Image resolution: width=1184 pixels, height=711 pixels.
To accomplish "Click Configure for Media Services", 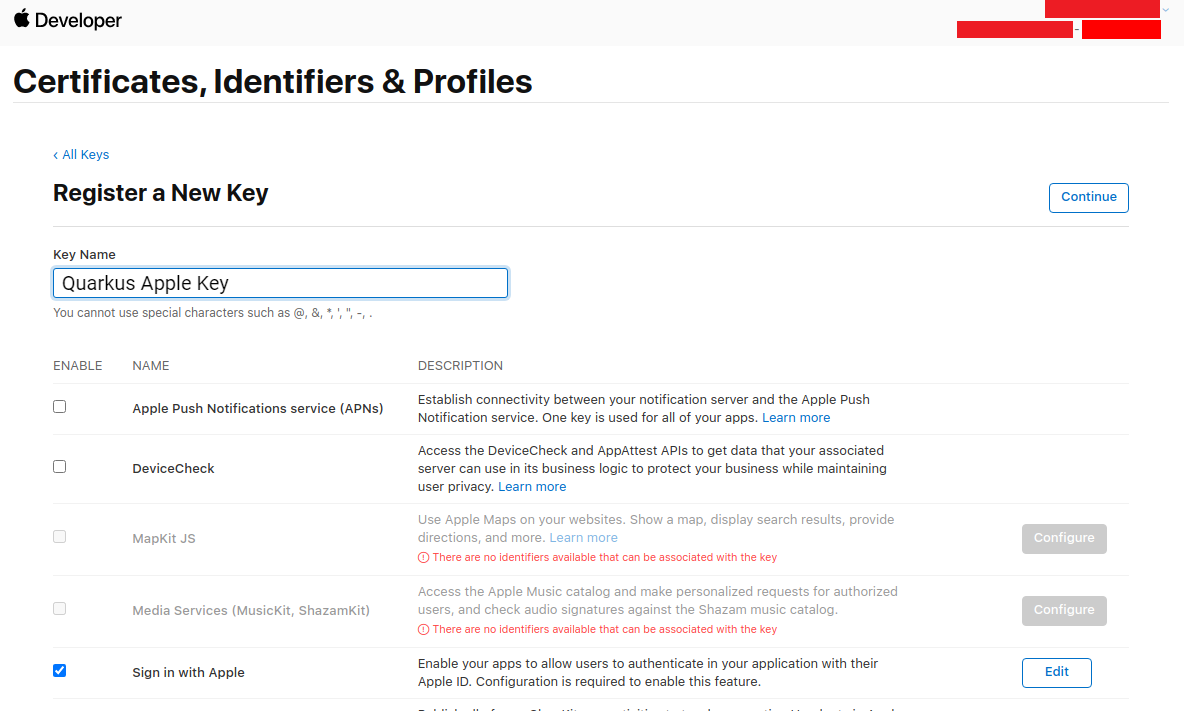I will 1064,610.
